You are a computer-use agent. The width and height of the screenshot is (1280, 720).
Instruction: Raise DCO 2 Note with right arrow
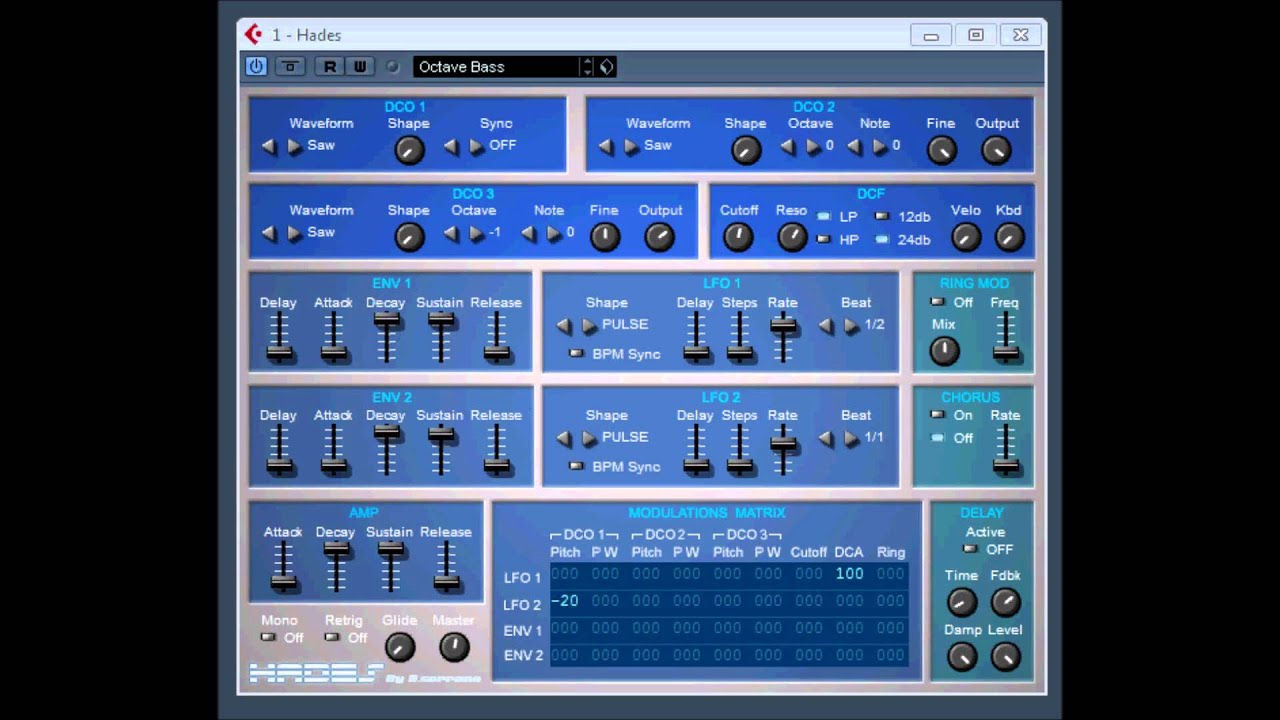point(879,146)
